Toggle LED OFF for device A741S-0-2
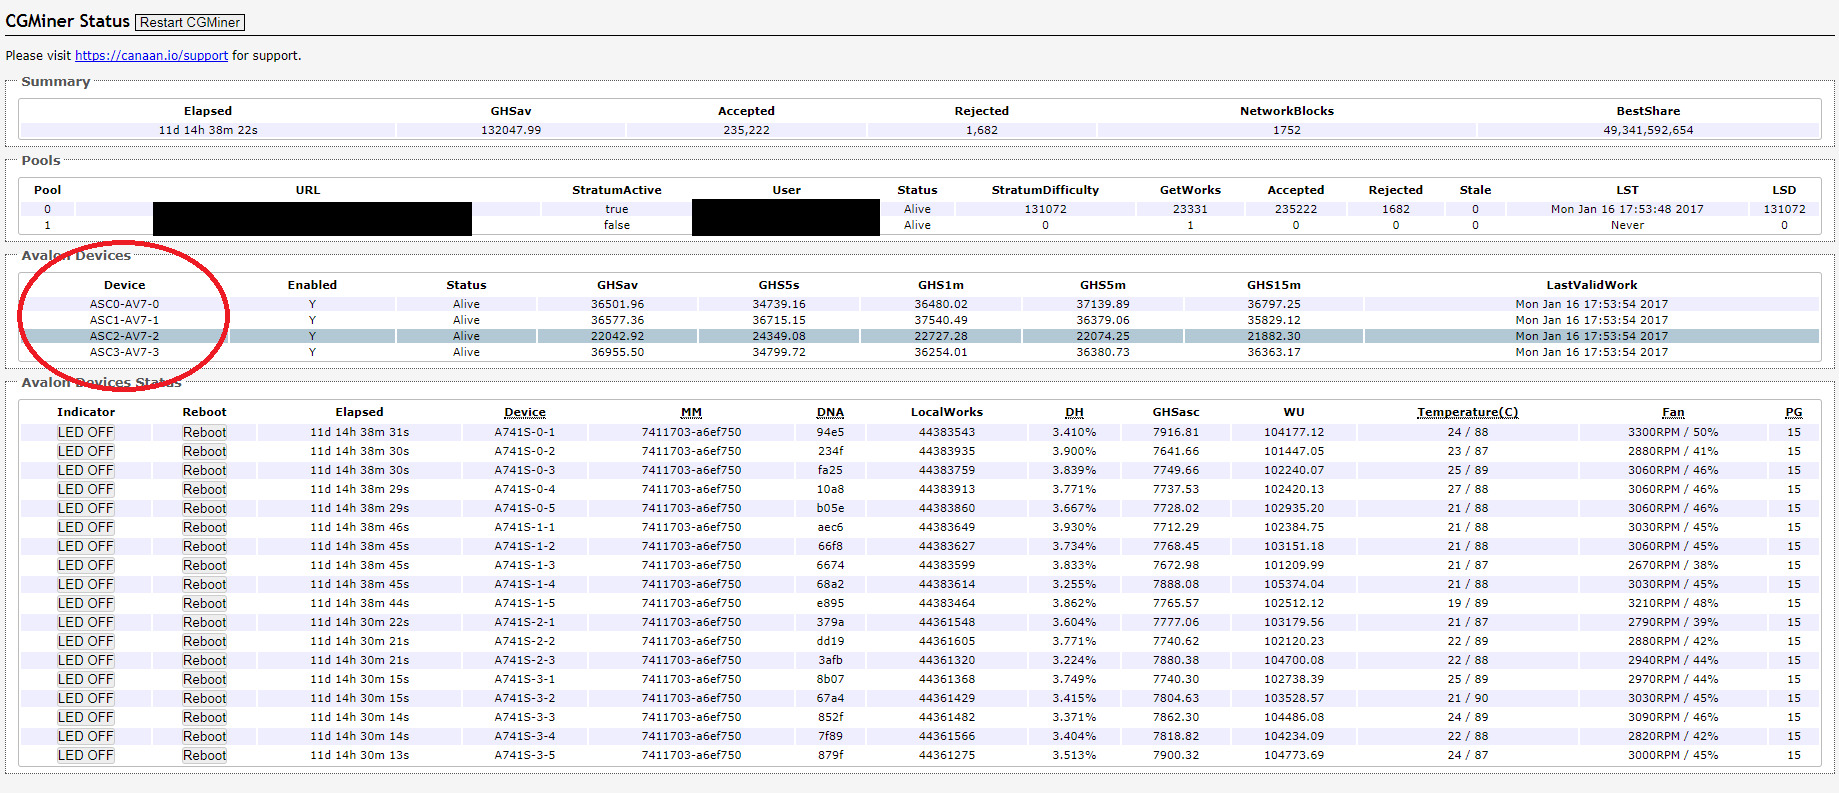The image size is (1839, 793). tap(85, 451)
